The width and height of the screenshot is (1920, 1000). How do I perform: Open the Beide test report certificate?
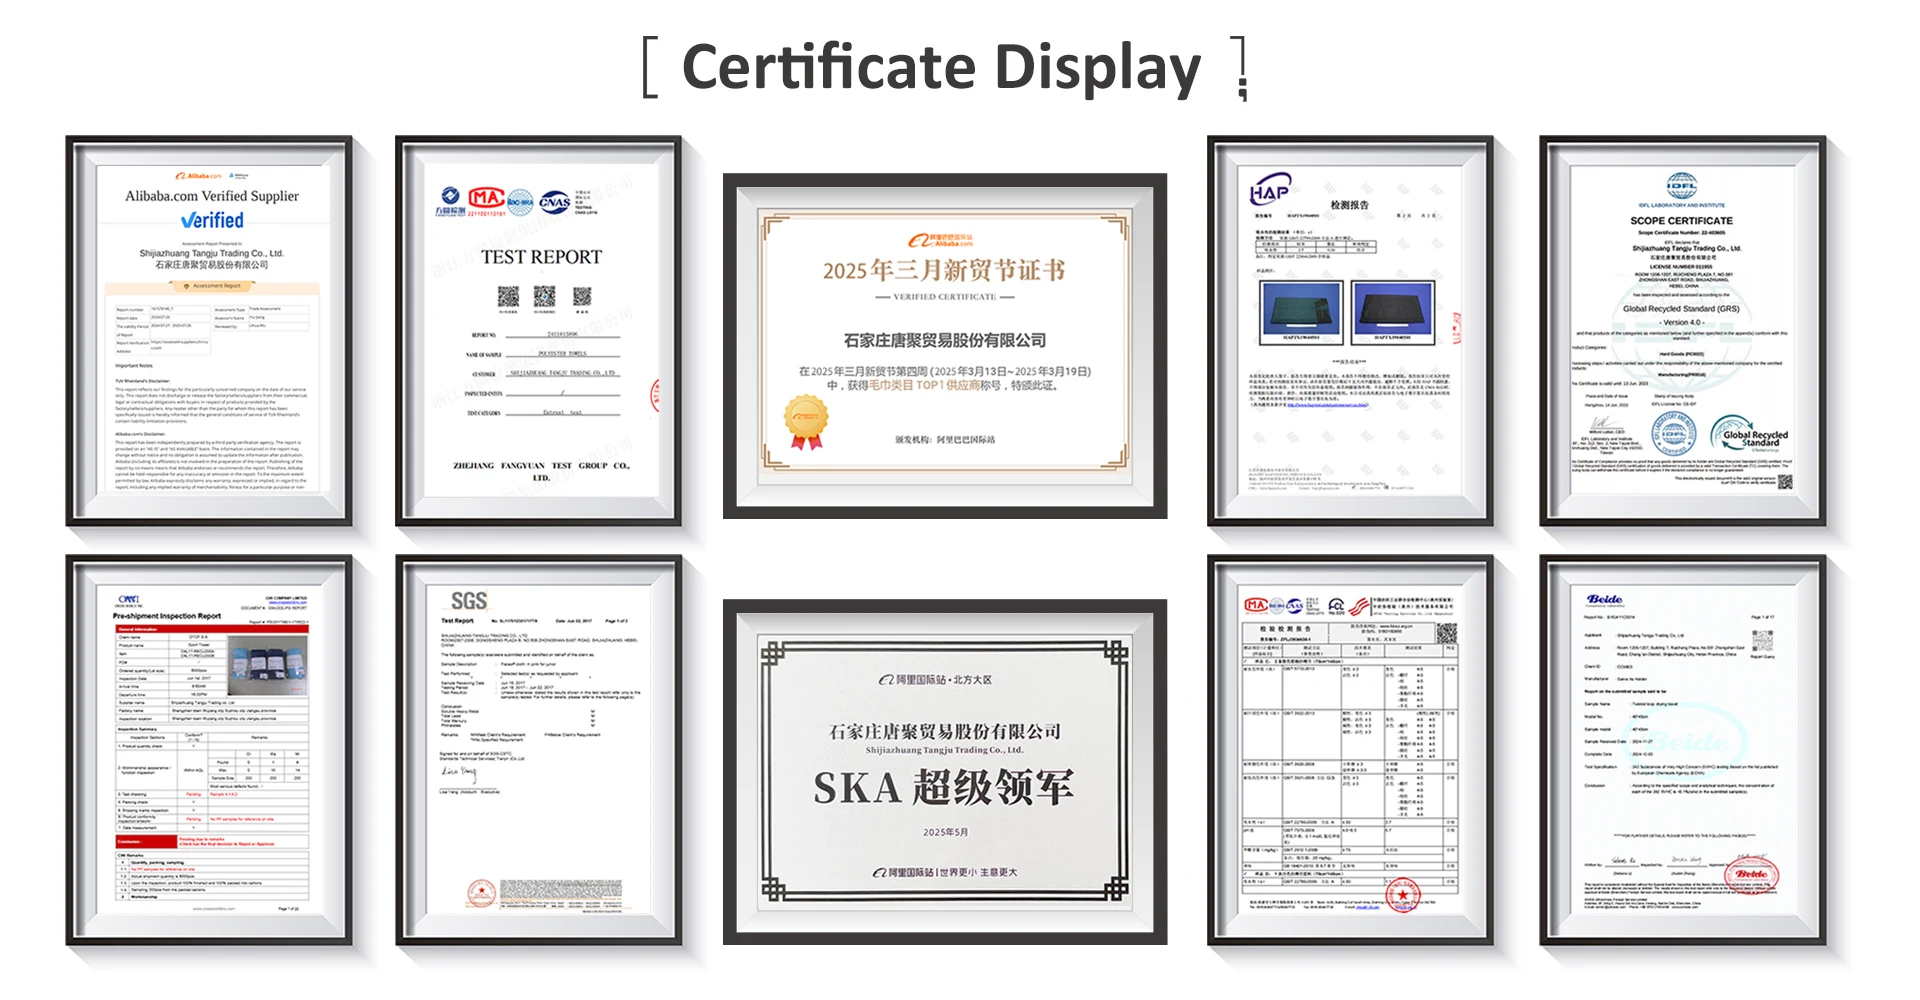1682,750
